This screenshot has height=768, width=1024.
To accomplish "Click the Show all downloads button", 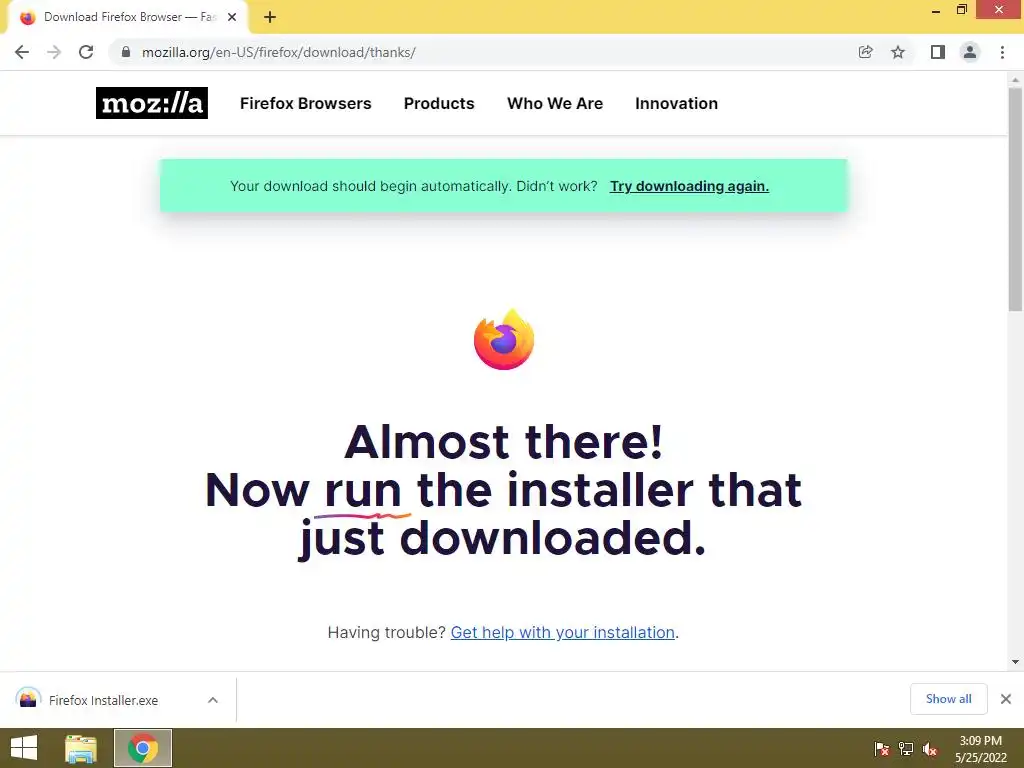I will tap(948, 699).
